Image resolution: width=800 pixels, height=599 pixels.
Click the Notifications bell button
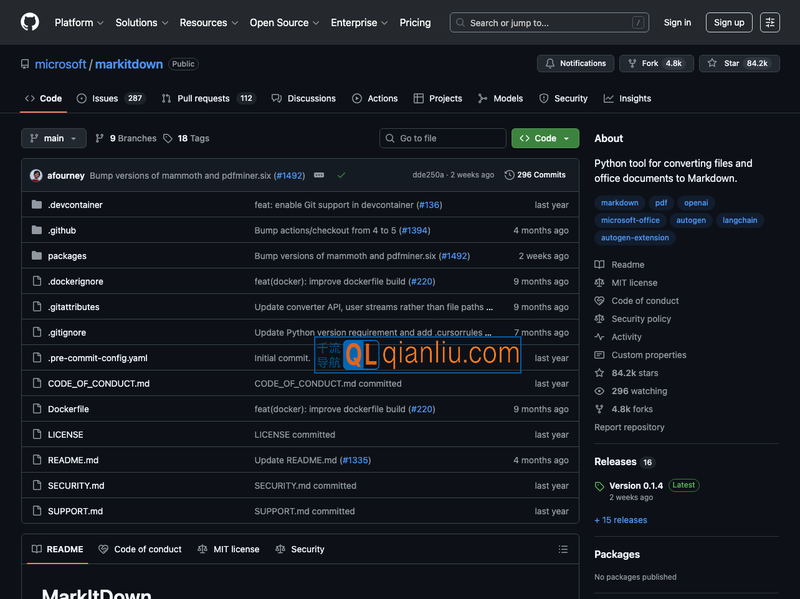coord(575,63)
